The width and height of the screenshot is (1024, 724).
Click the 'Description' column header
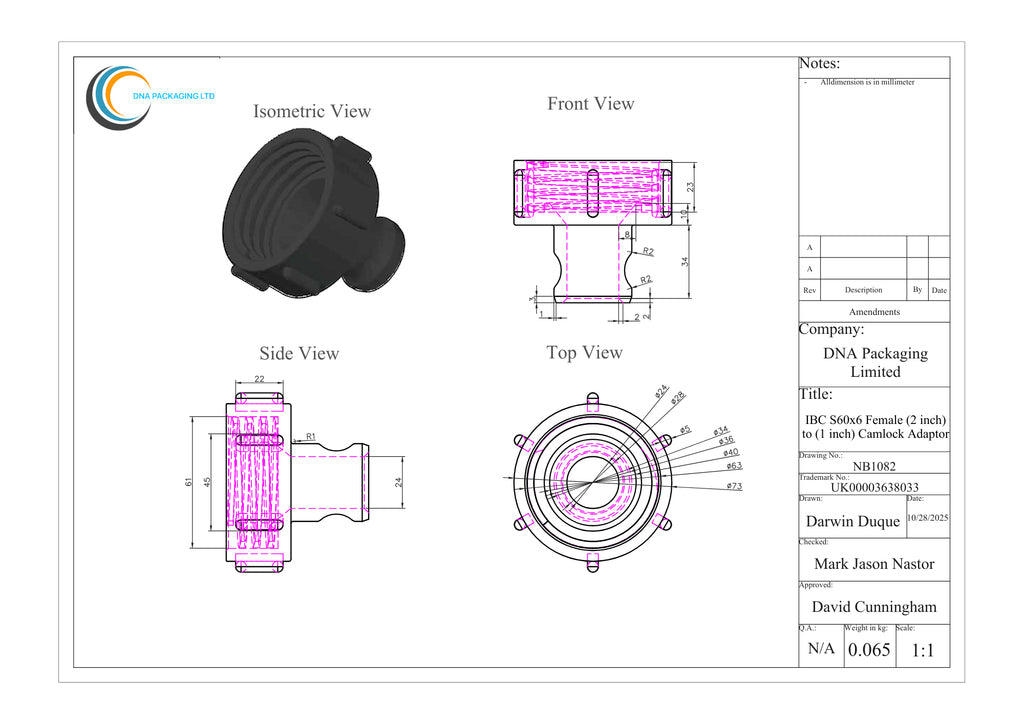point(863,290)
